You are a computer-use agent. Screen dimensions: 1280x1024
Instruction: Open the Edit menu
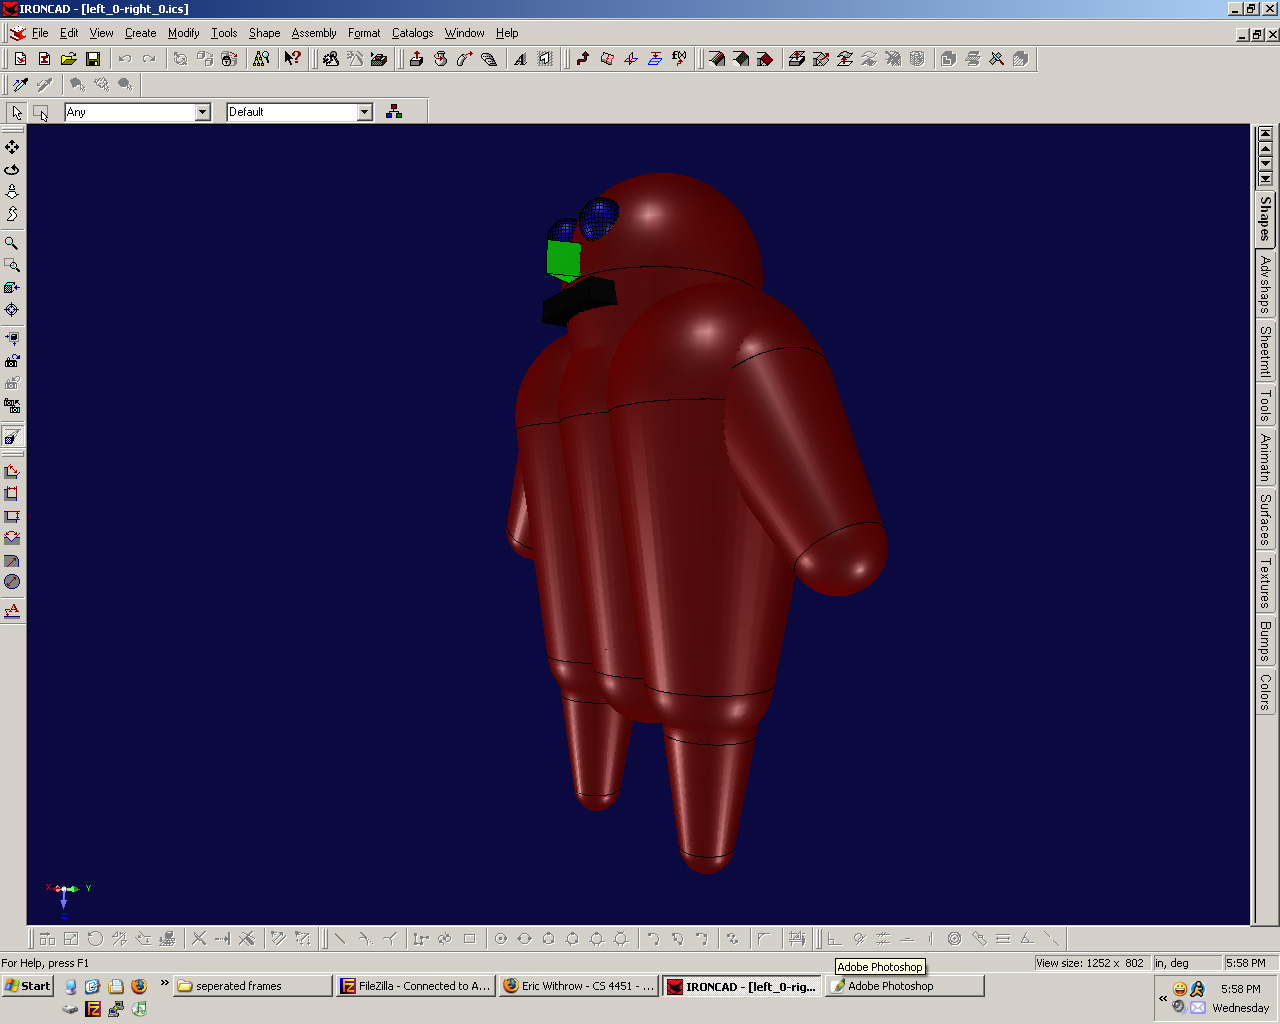69,33
